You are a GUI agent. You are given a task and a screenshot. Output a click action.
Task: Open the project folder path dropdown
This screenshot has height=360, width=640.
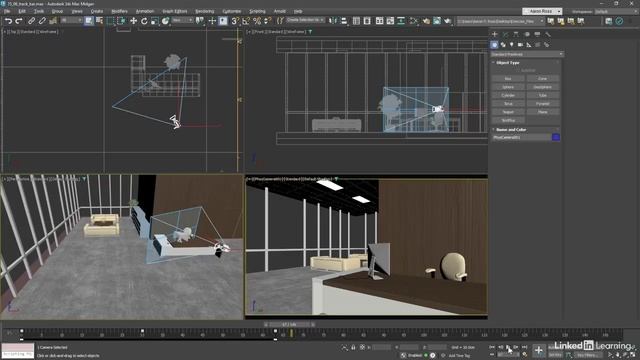pos(500,21)
